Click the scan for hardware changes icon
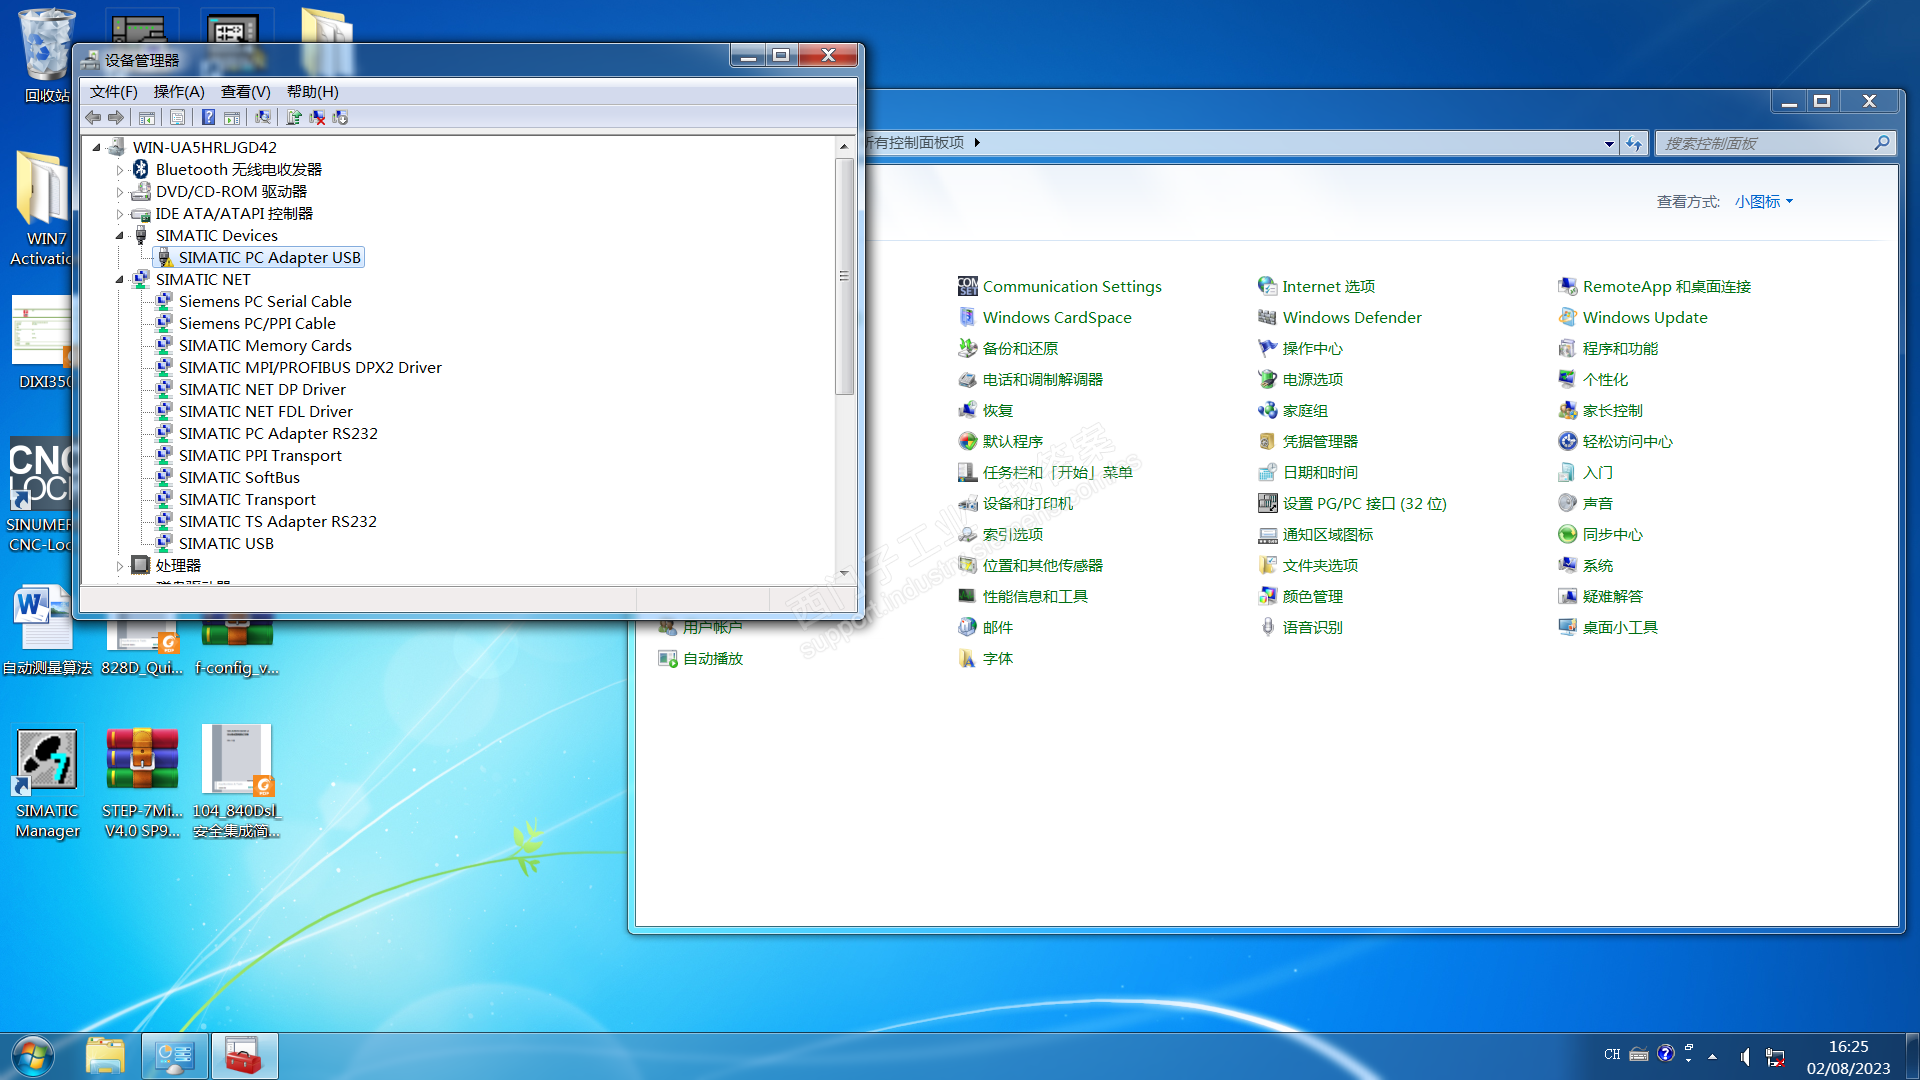The image size is (1920, 1080). click(x=263, y=117)
